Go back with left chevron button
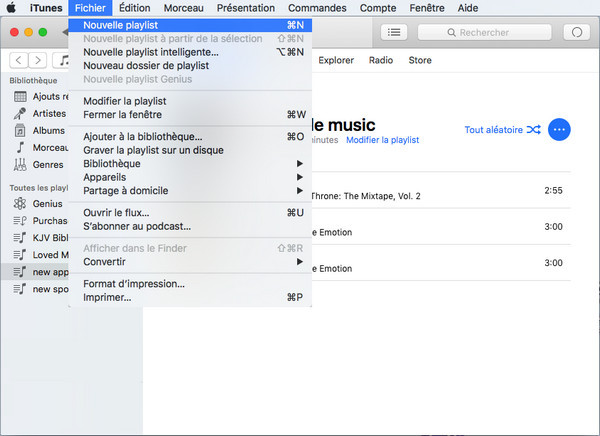This screenshot has height=436, width=600. (x=18, y=60)
